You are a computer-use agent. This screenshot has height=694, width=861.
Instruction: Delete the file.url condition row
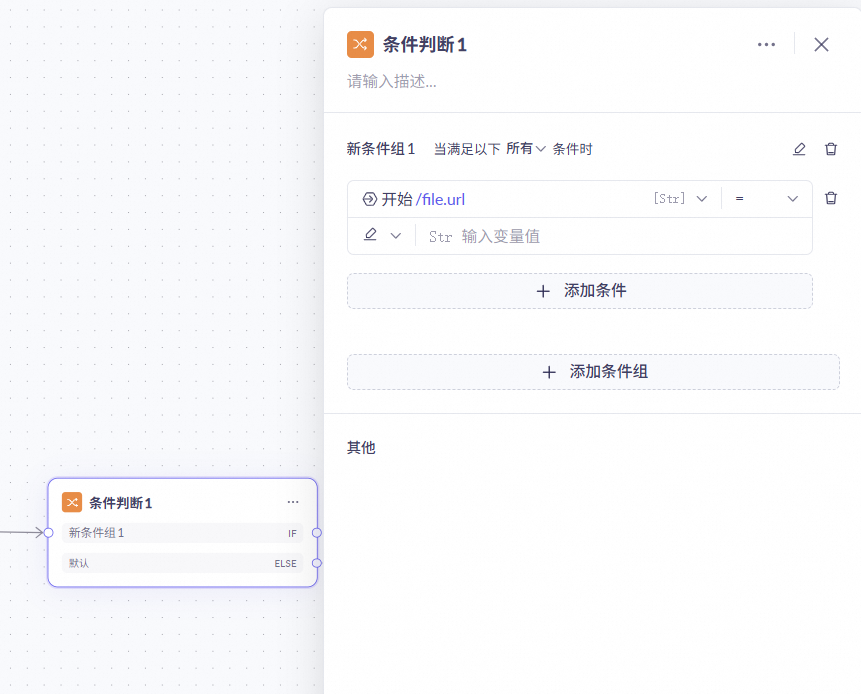pyautogui.click(x=831, y=198)
